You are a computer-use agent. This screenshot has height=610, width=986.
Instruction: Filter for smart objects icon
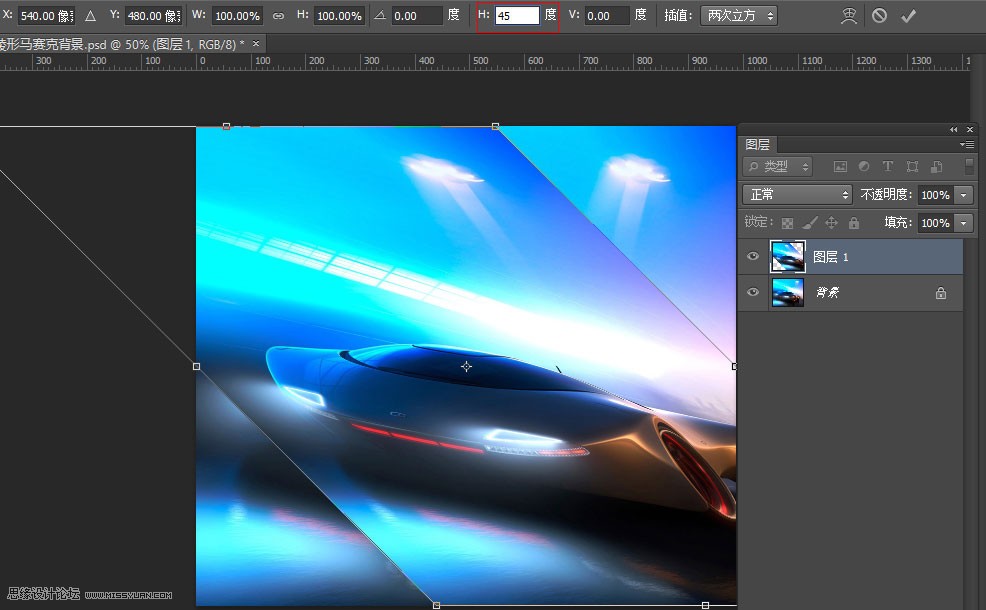(936, 166)
